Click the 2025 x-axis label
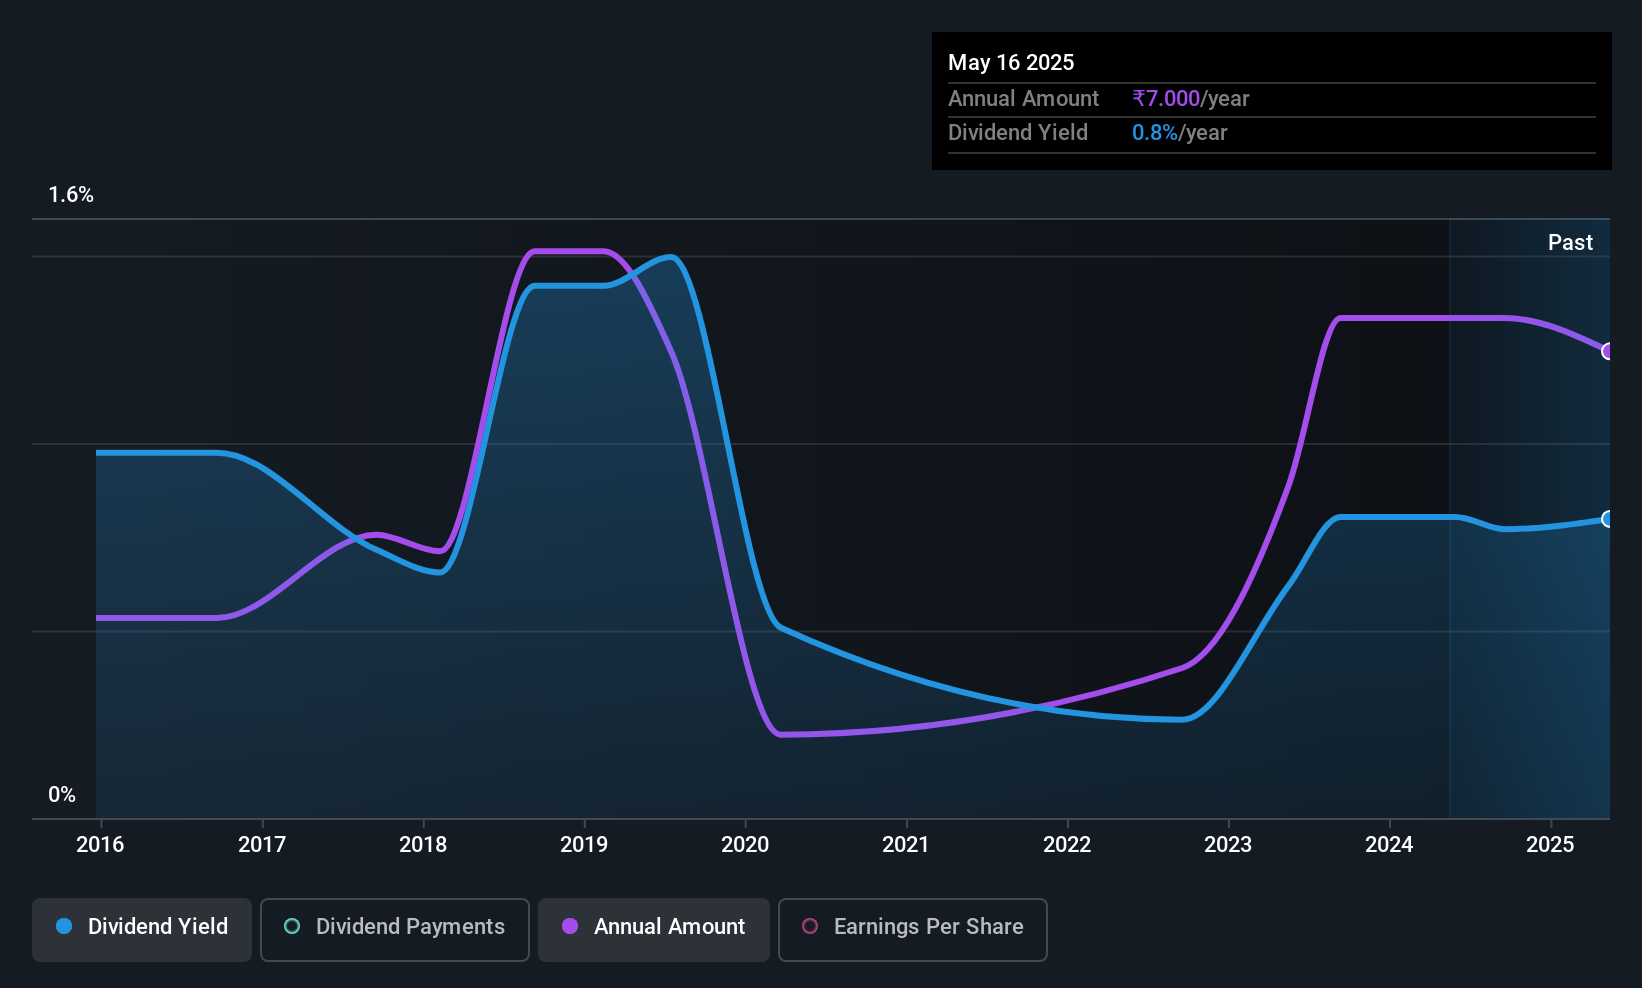The image size is (1642, 988). click(1550, 844)
